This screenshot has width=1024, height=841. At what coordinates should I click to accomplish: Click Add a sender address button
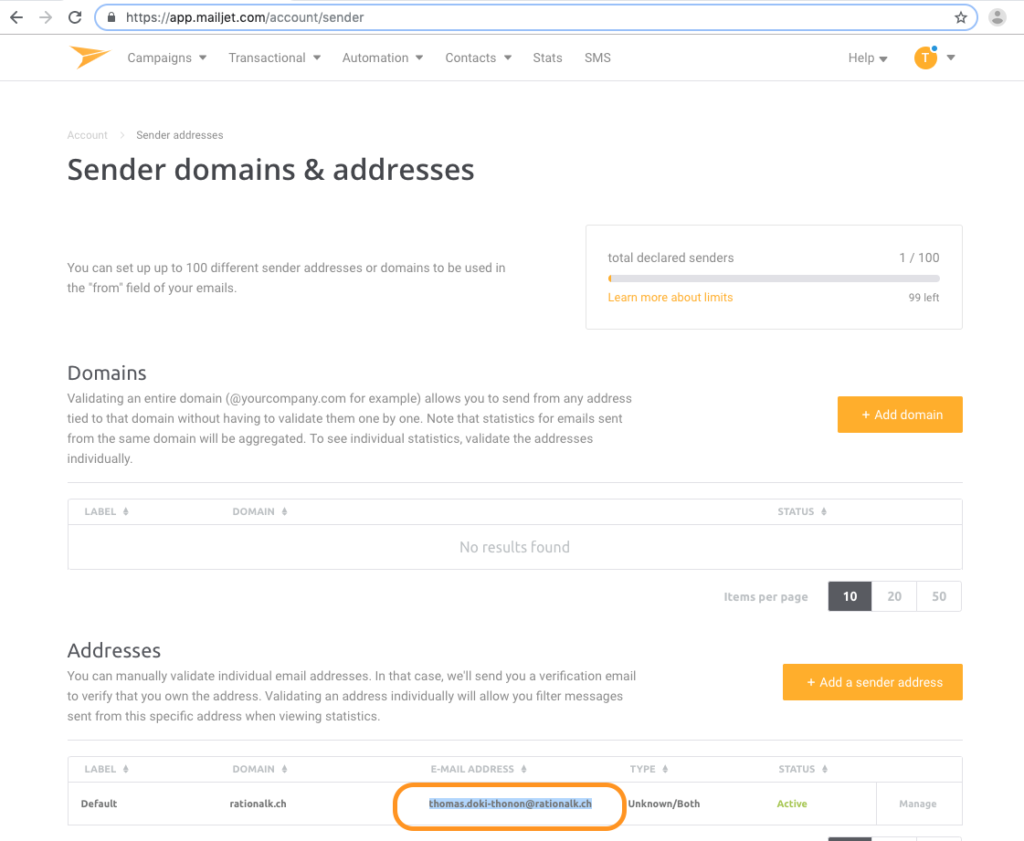tap(872, 682)
